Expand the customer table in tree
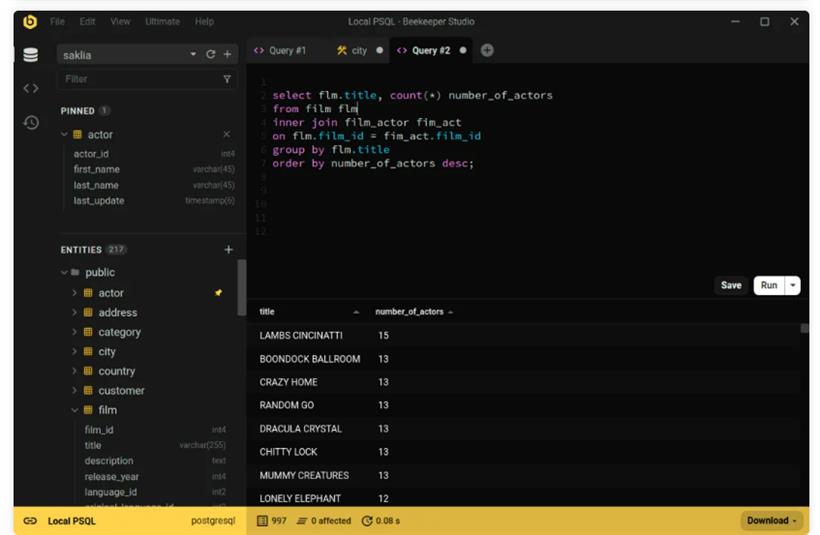This screenshot has height=535, width=820. [x=74, y=390]
